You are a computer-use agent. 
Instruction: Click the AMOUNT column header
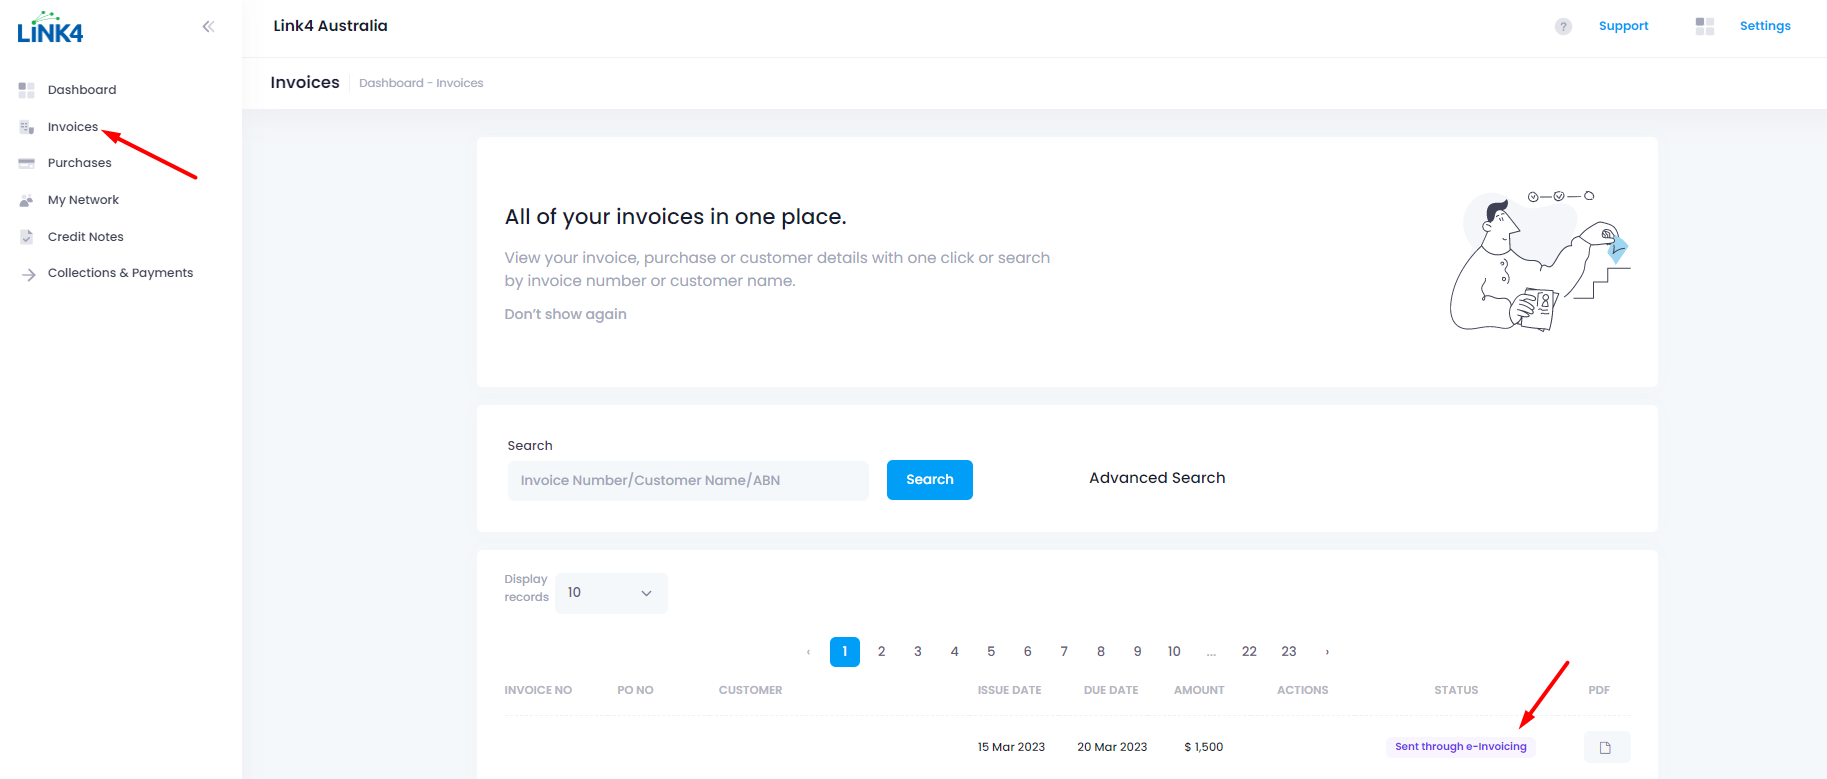[x=1199, y=690]
